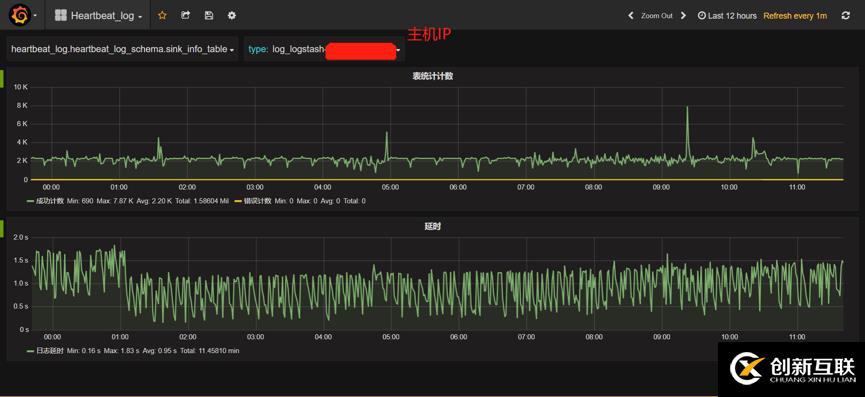865x397 pixels.
Task: Open the 表统计计数 panel title menu
Action: tap(432, 76)
